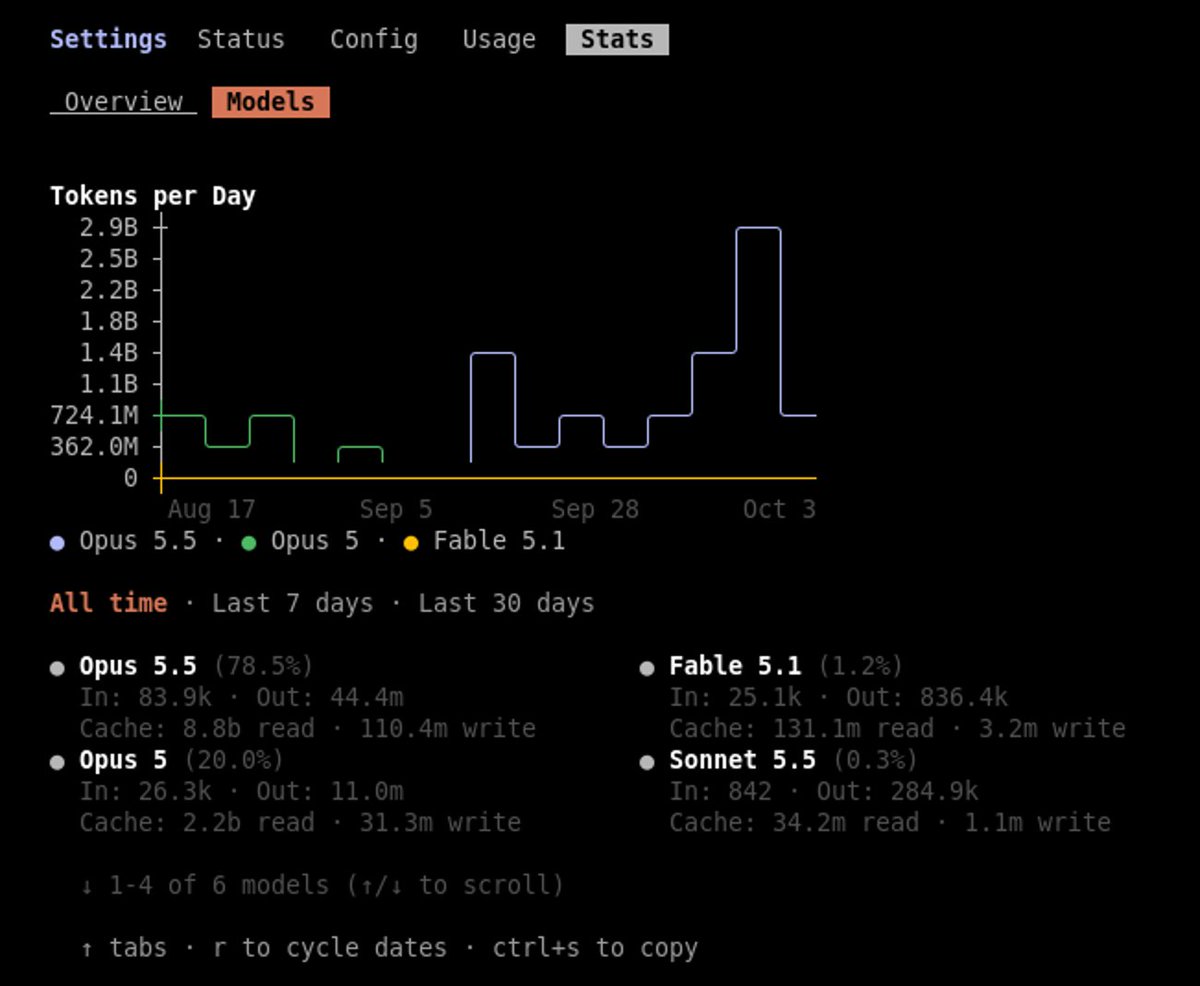Click the 362.0M y-axis label
1200x986 pixels.
pyautogui.click(x=94, y=446)
